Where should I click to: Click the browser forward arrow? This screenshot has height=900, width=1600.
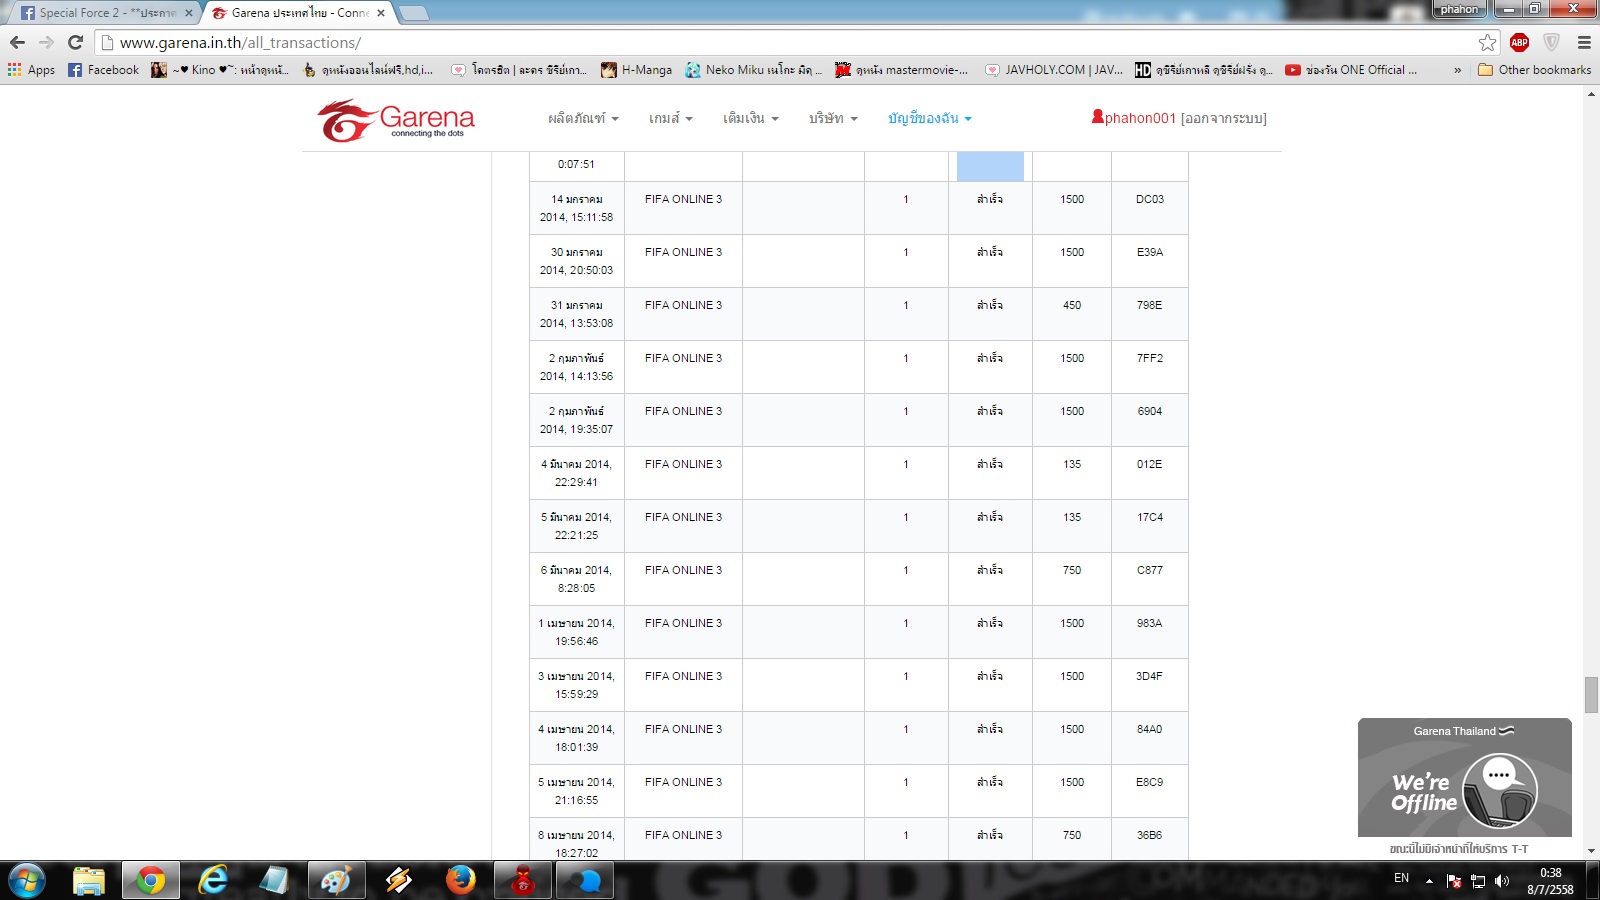coord(46,42)
